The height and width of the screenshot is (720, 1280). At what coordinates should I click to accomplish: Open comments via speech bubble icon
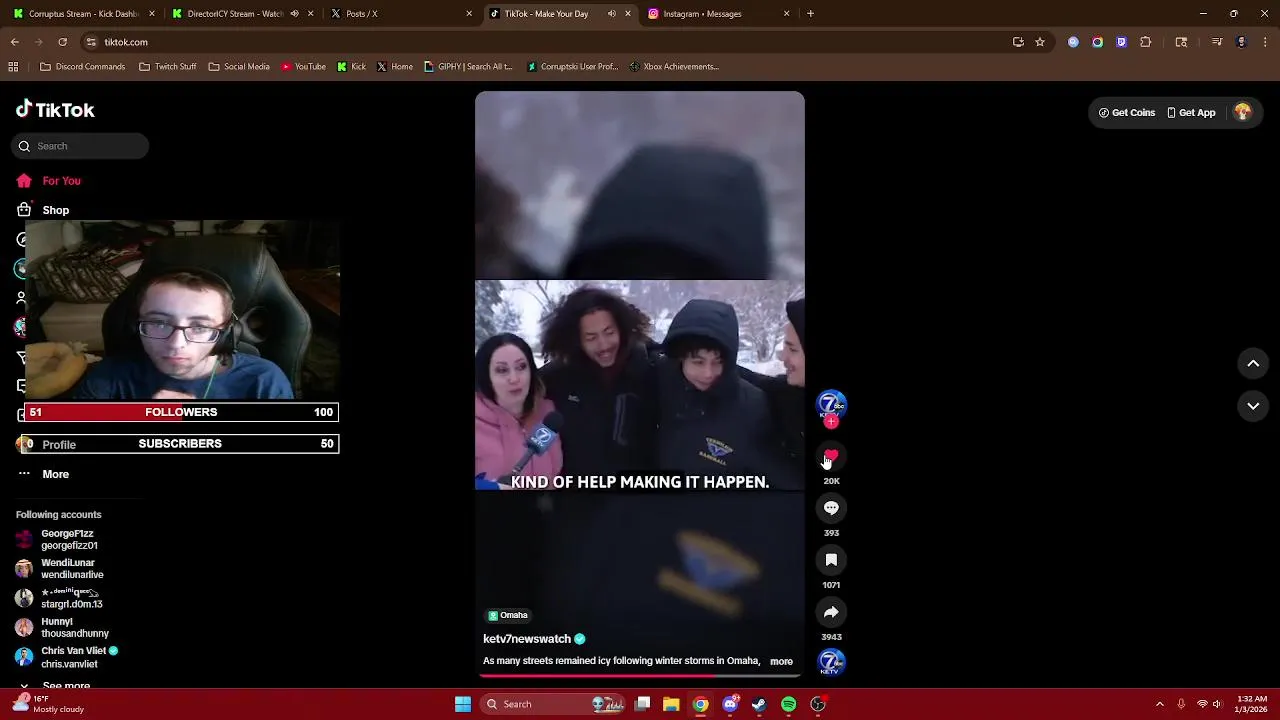coord(831,508)
